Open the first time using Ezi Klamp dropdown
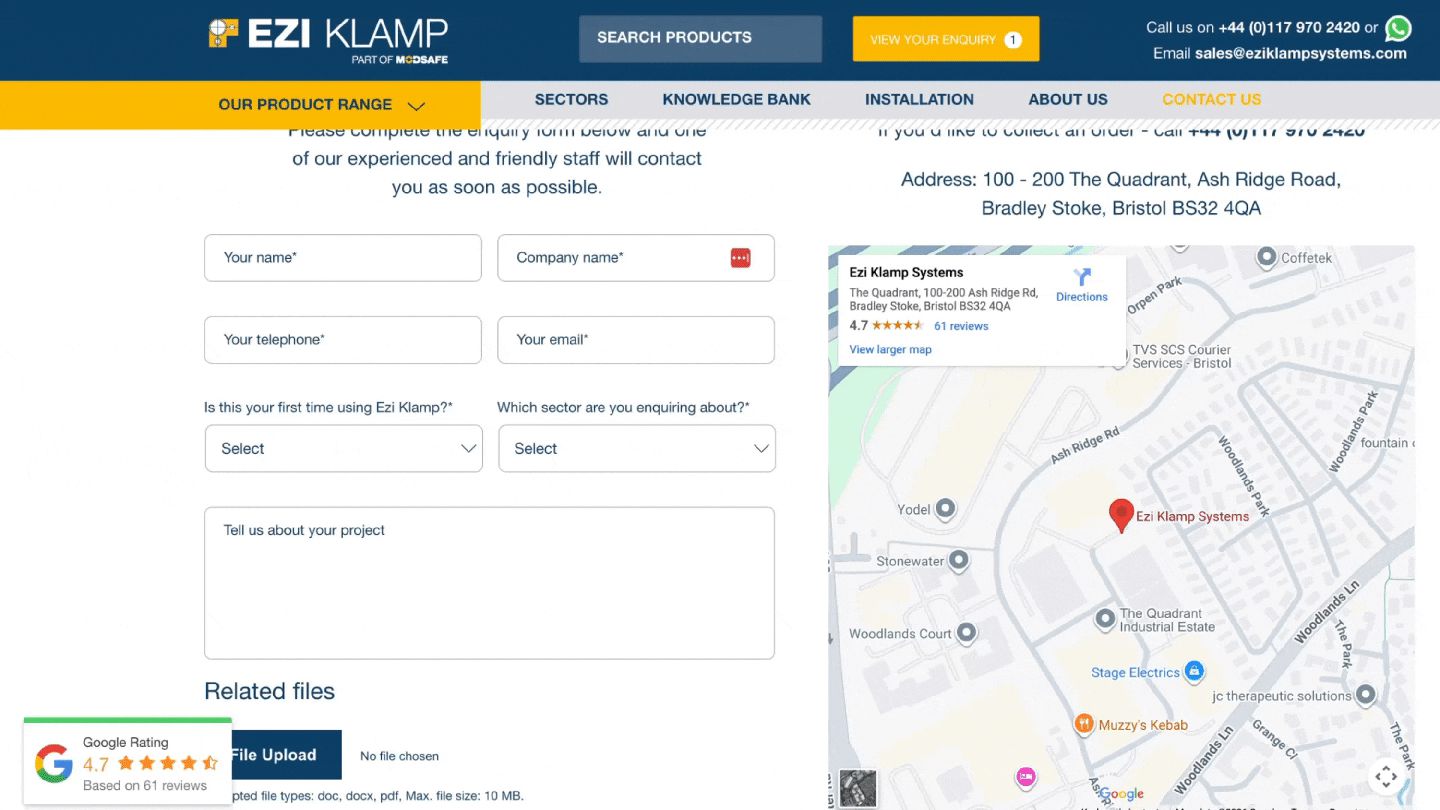Screen dimensions: 1440x810 pos(344,448)
